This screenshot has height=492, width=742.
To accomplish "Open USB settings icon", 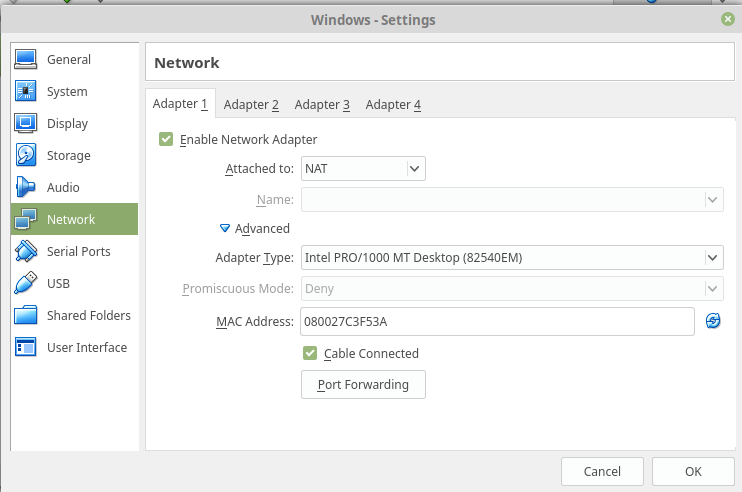I will tap(26, 284).
